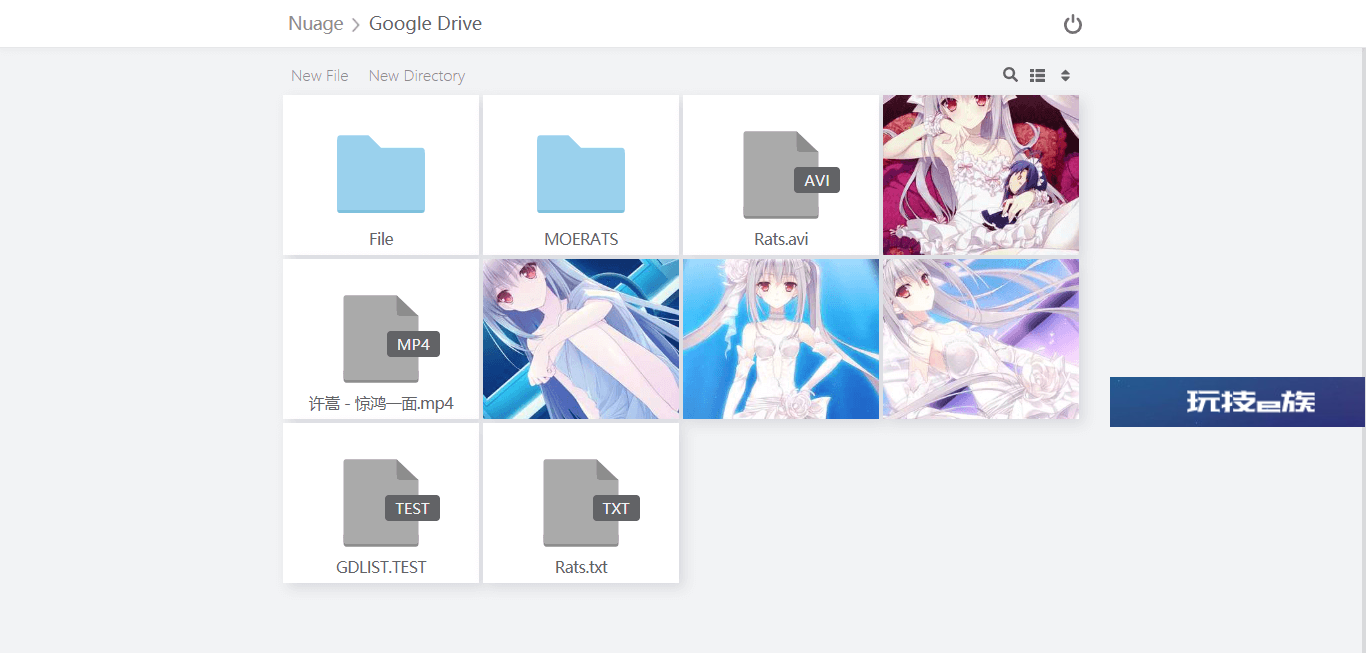Screen dimensions: 1366x653
Task: Open the File folder icon
Action: tap(381, 174)
